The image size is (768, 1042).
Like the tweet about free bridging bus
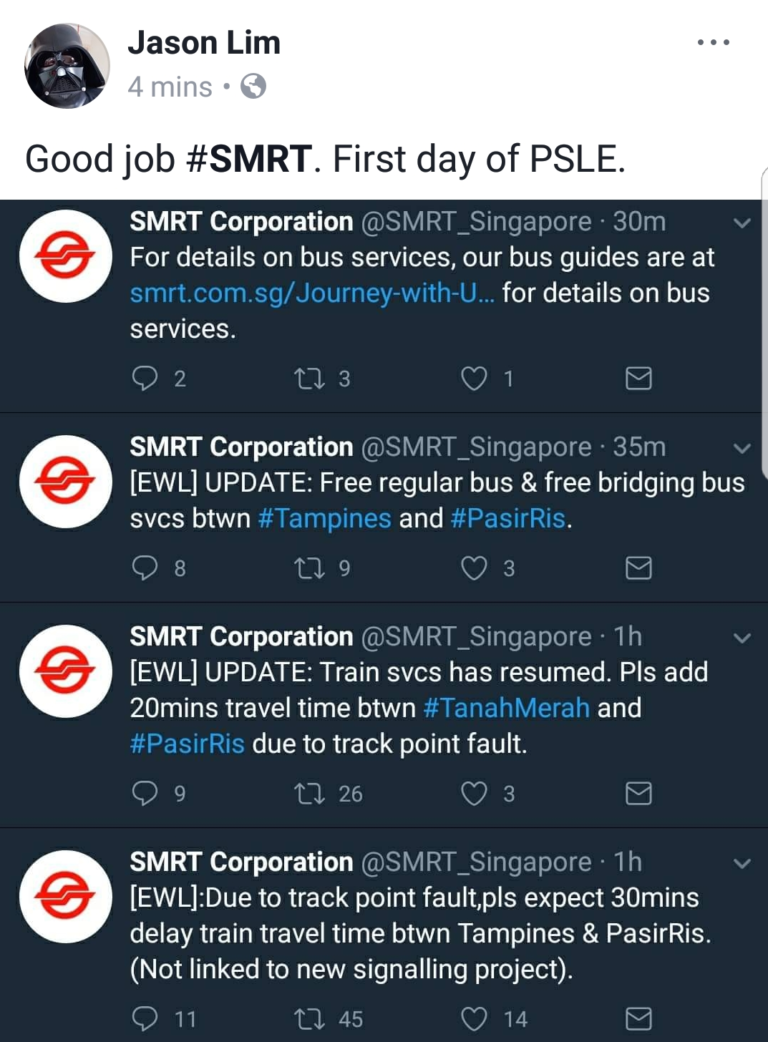click(474, 569)
